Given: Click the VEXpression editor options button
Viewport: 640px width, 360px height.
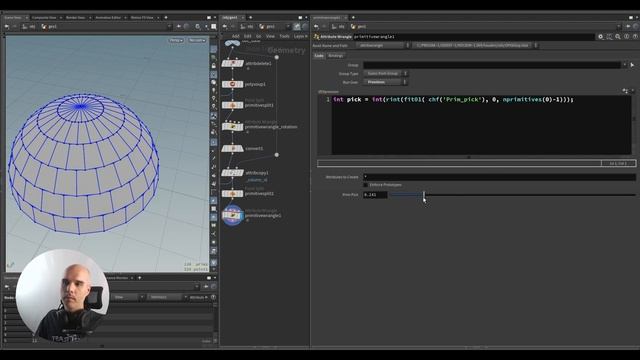Looking at the screenshot, I should [x=625, y=91].
